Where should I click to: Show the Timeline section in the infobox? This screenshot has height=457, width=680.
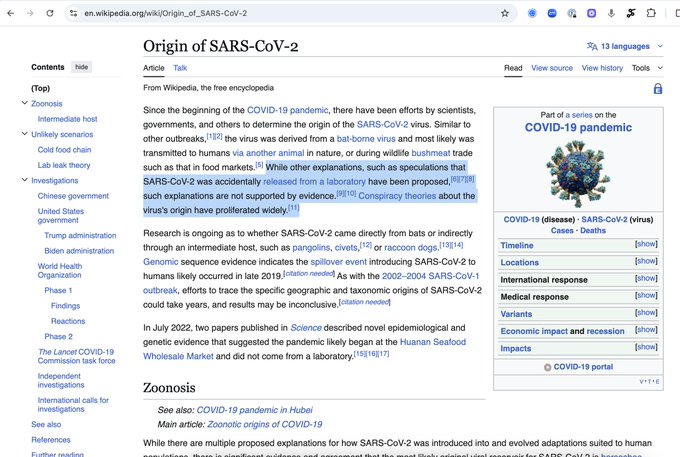(646, 244)
